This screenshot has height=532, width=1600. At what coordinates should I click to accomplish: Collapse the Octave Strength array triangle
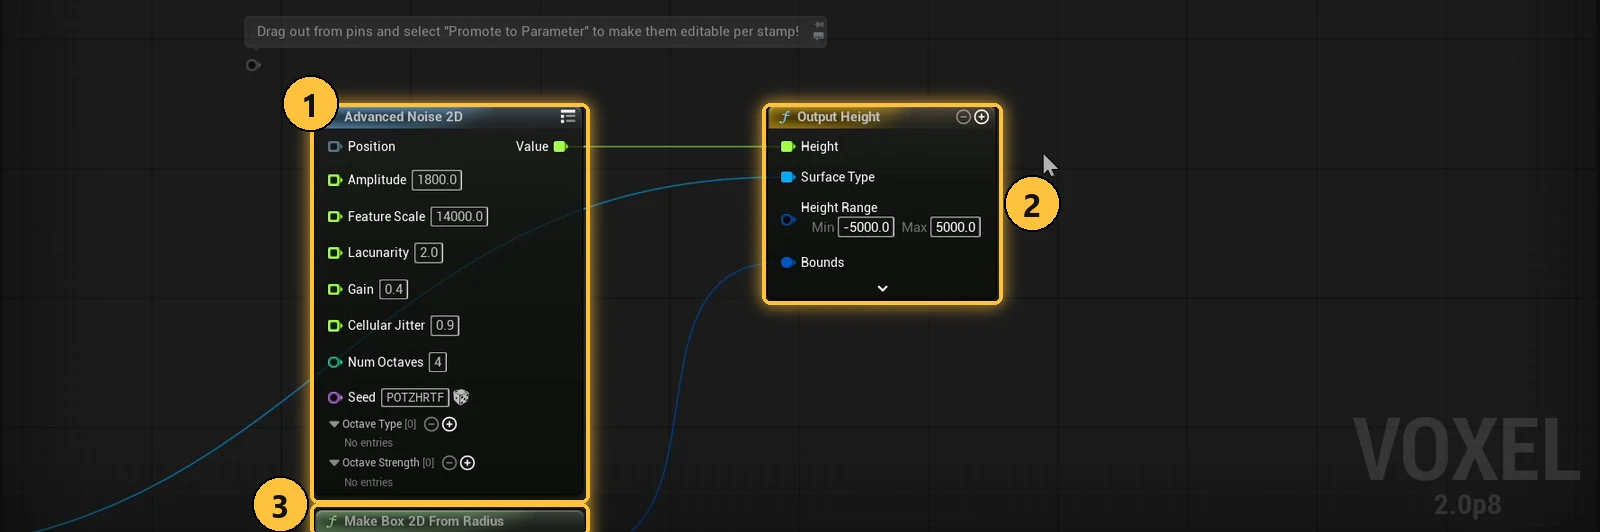334,463
